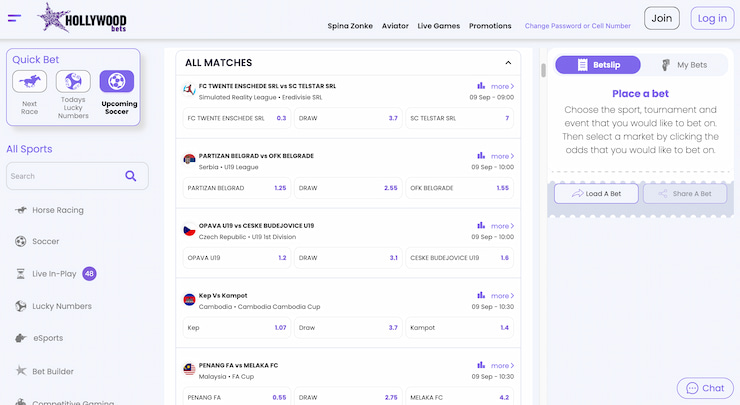Viewport: 740px width, 405px height.
Task: Click the All Sports search field
Action: [x=77, y=176]
